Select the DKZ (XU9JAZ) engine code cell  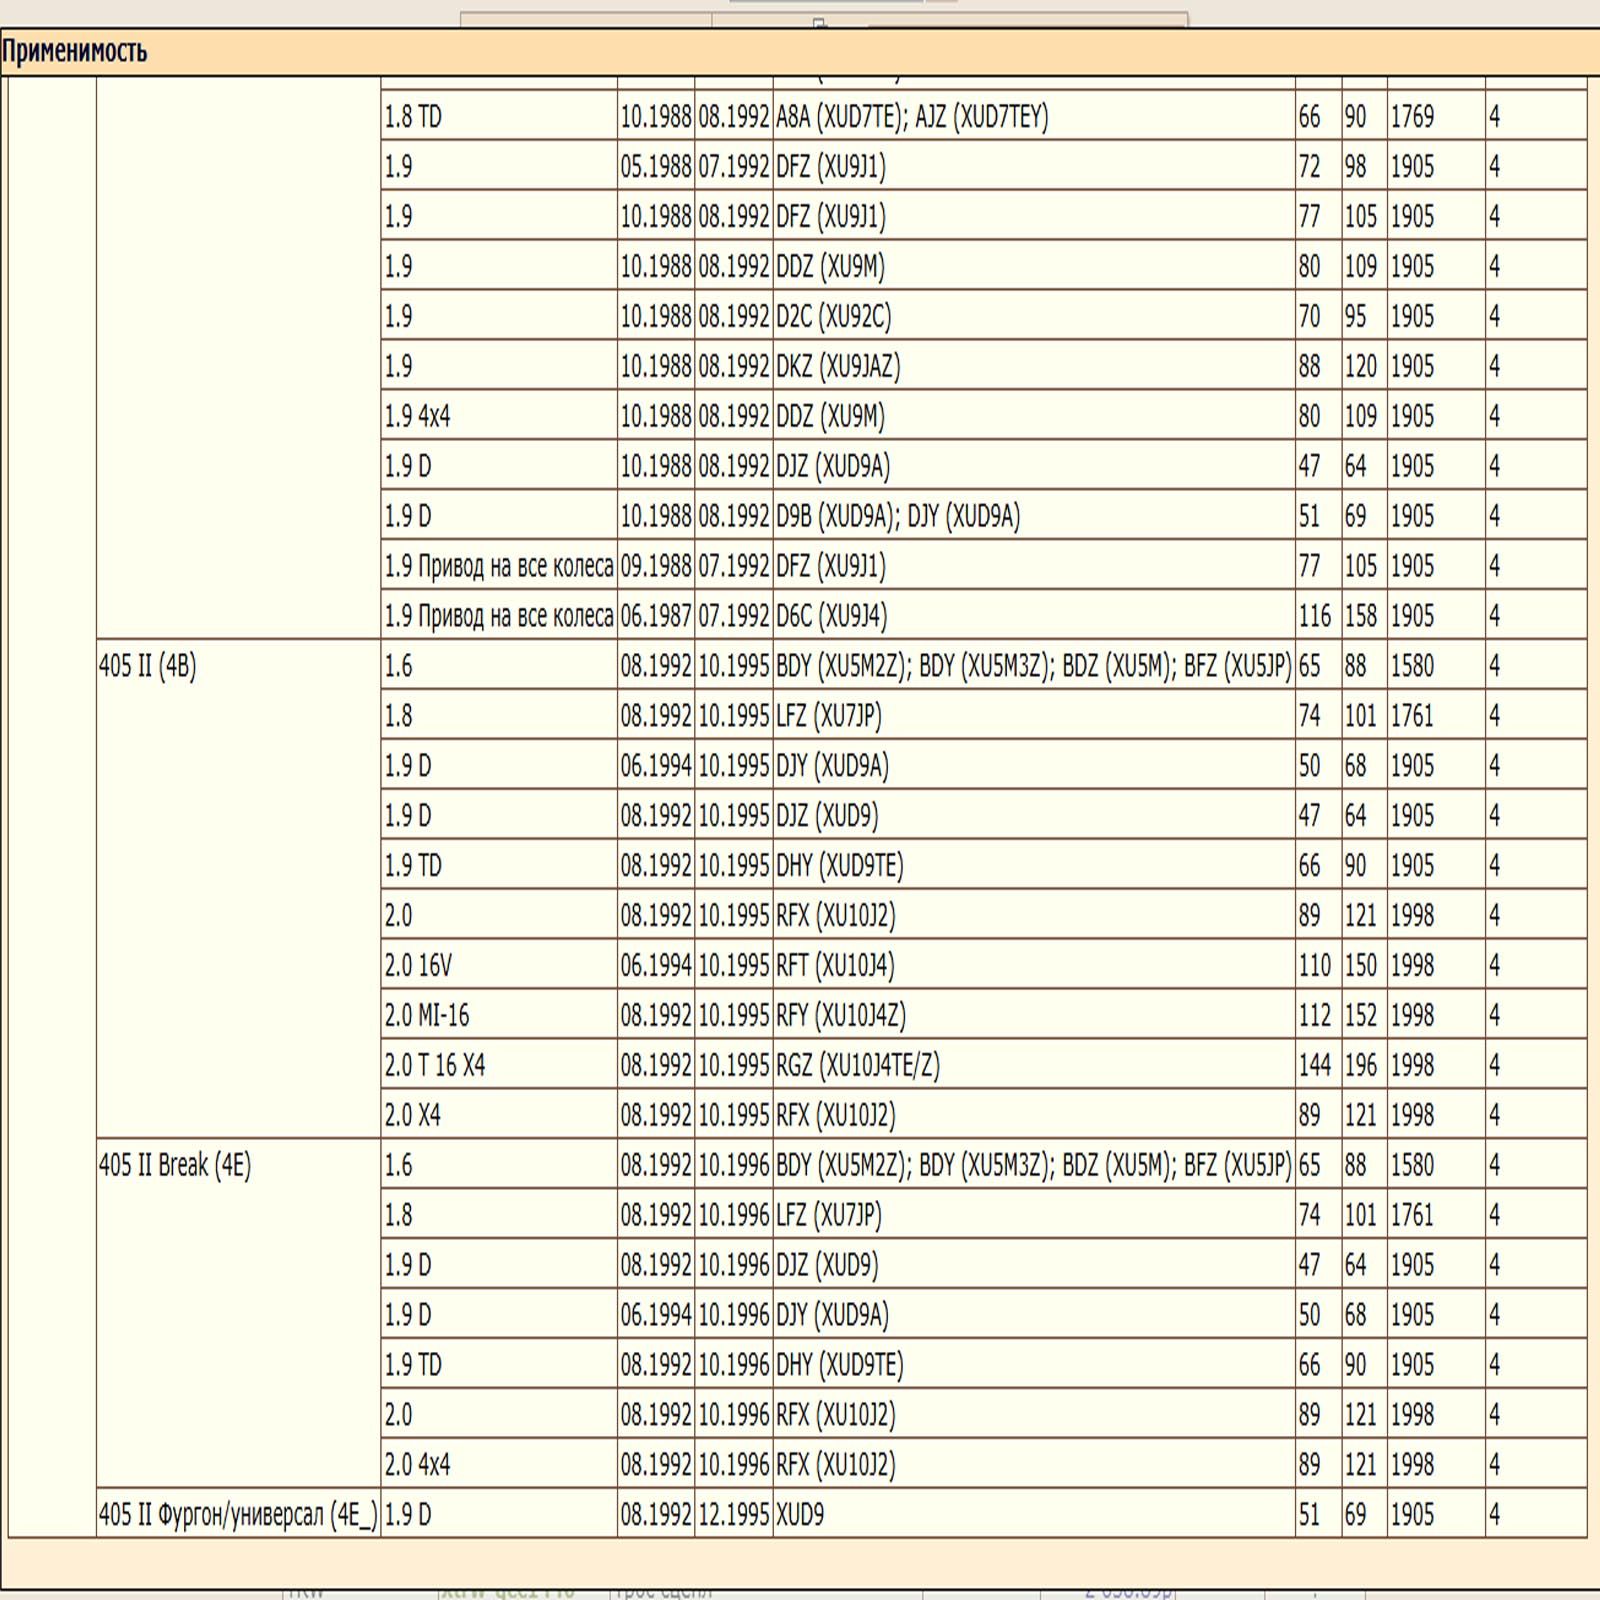[x=838, y=366]
